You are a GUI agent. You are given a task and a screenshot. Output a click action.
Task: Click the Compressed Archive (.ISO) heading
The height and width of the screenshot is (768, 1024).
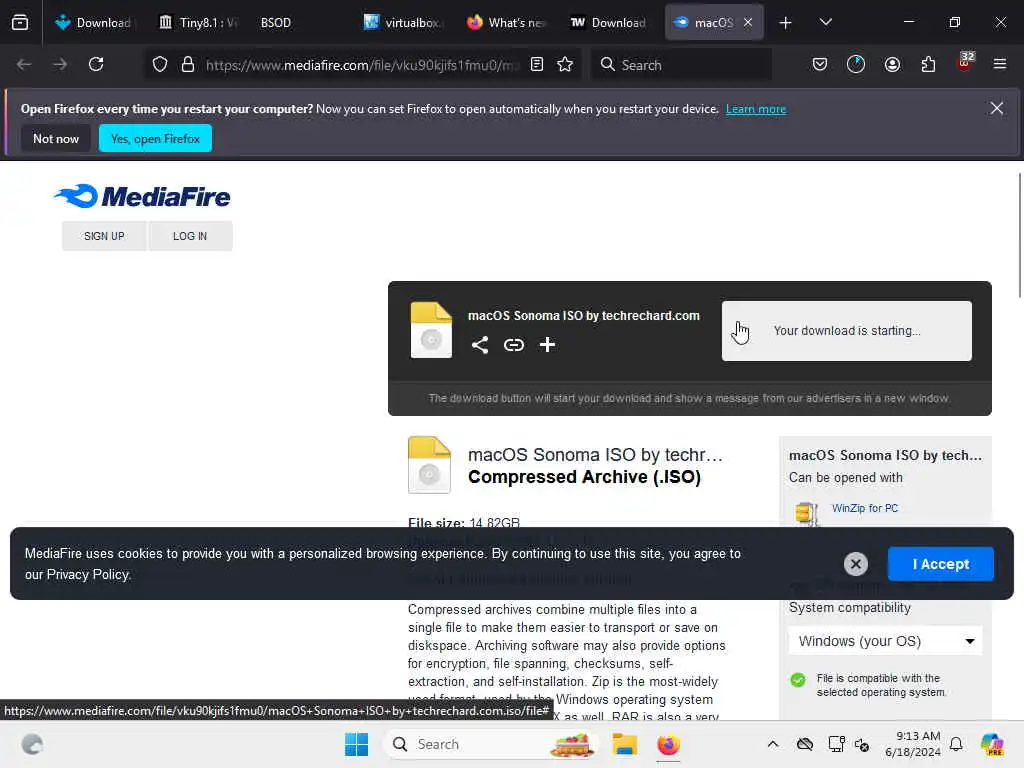[584, 477]
